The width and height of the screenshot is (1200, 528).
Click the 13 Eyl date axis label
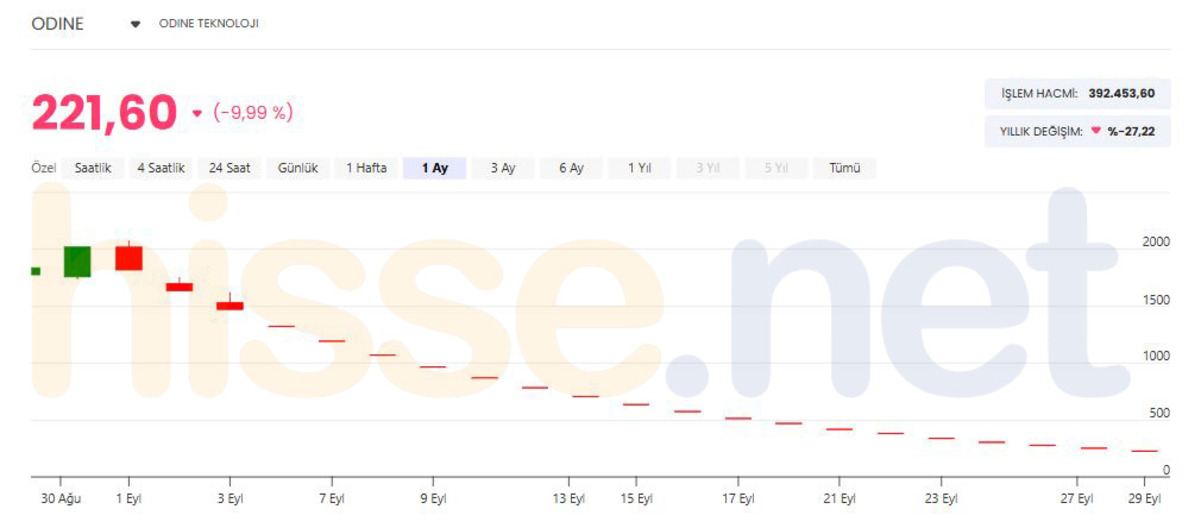click(568, 498)
